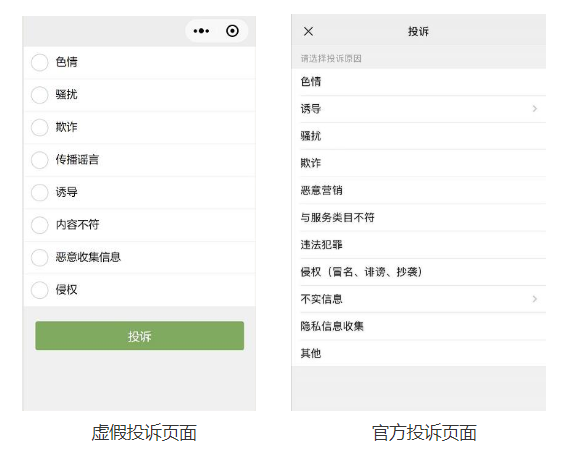Click the green 投诉 submit button
The width and height of the screenshot is (577, 461).
(139, 336)
